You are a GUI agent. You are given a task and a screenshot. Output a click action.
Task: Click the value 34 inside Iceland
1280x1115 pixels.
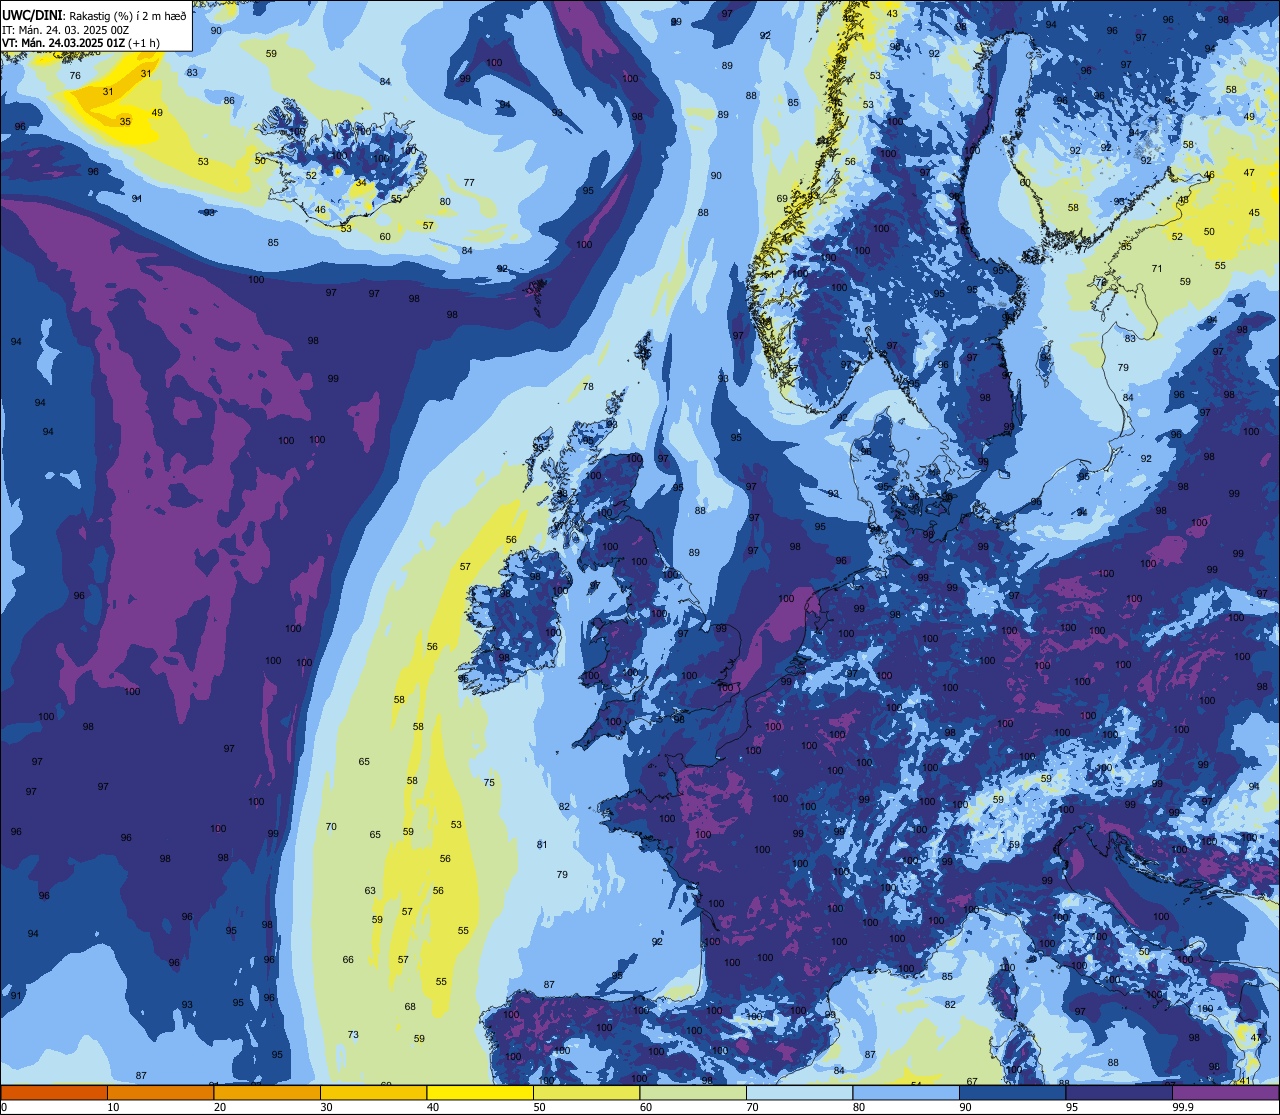pos(361,182)
